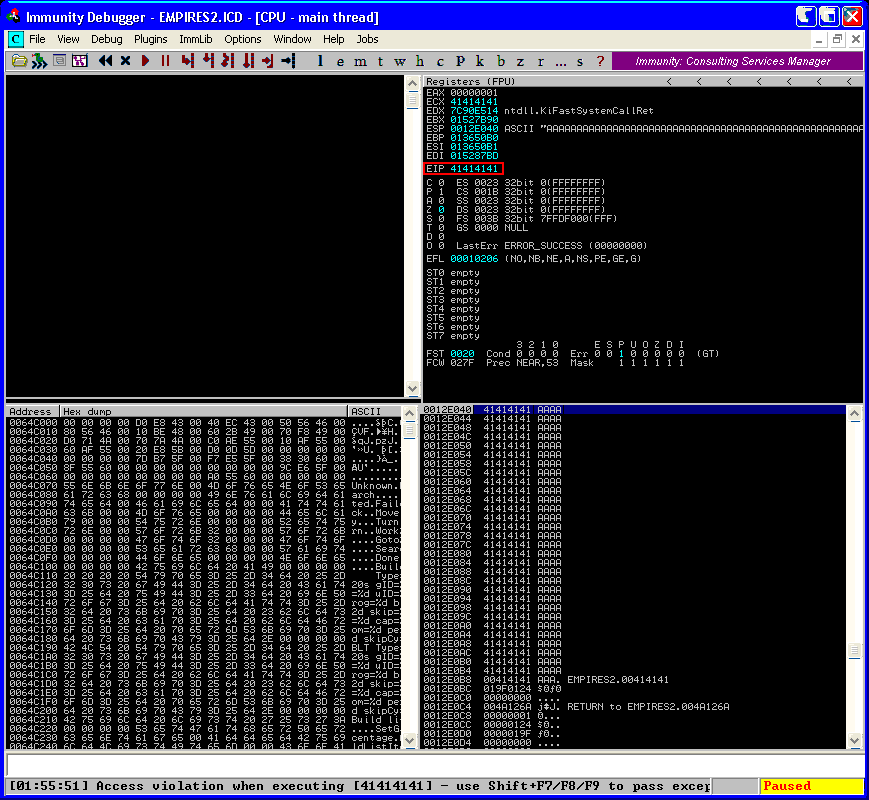Click the graph view toolbar icon

(80, 61)
